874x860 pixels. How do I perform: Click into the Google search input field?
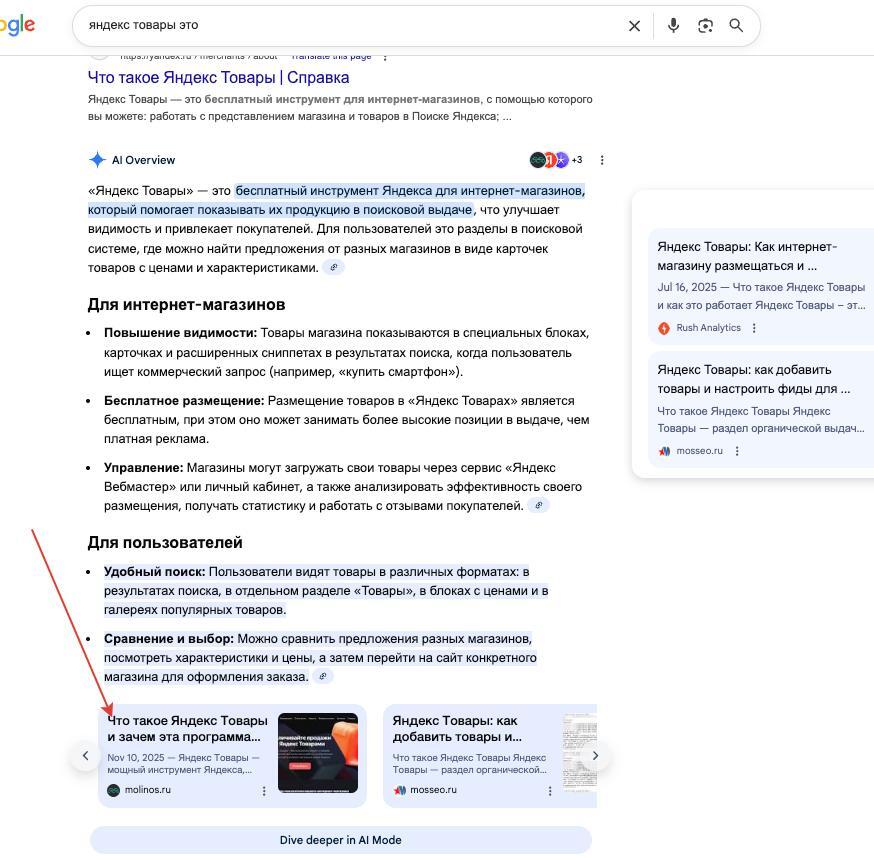[350, 26]
